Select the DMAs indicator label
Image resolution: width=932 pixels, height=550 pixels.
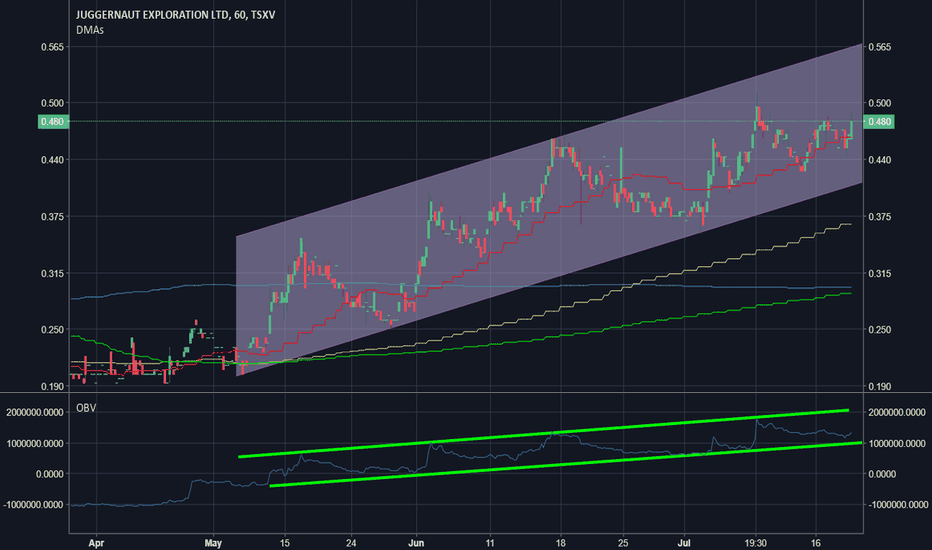pos(90,30)
